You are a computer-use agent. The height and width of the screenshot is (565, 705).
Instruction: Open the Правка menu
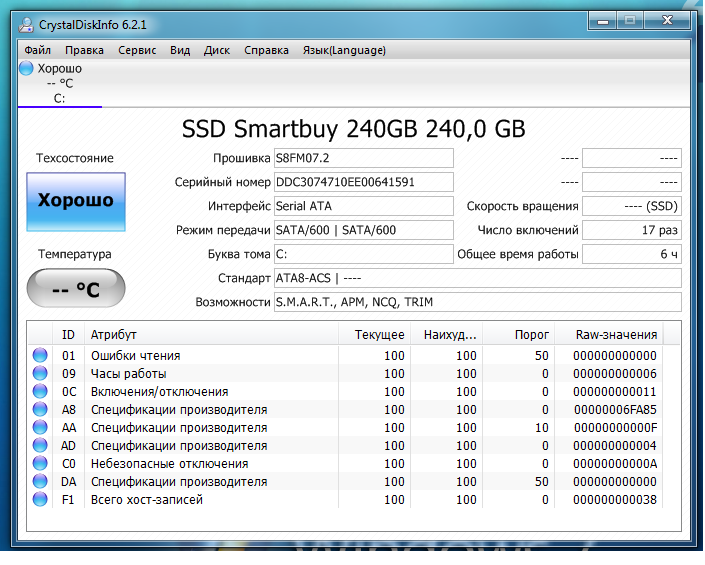tap(84, 50)
